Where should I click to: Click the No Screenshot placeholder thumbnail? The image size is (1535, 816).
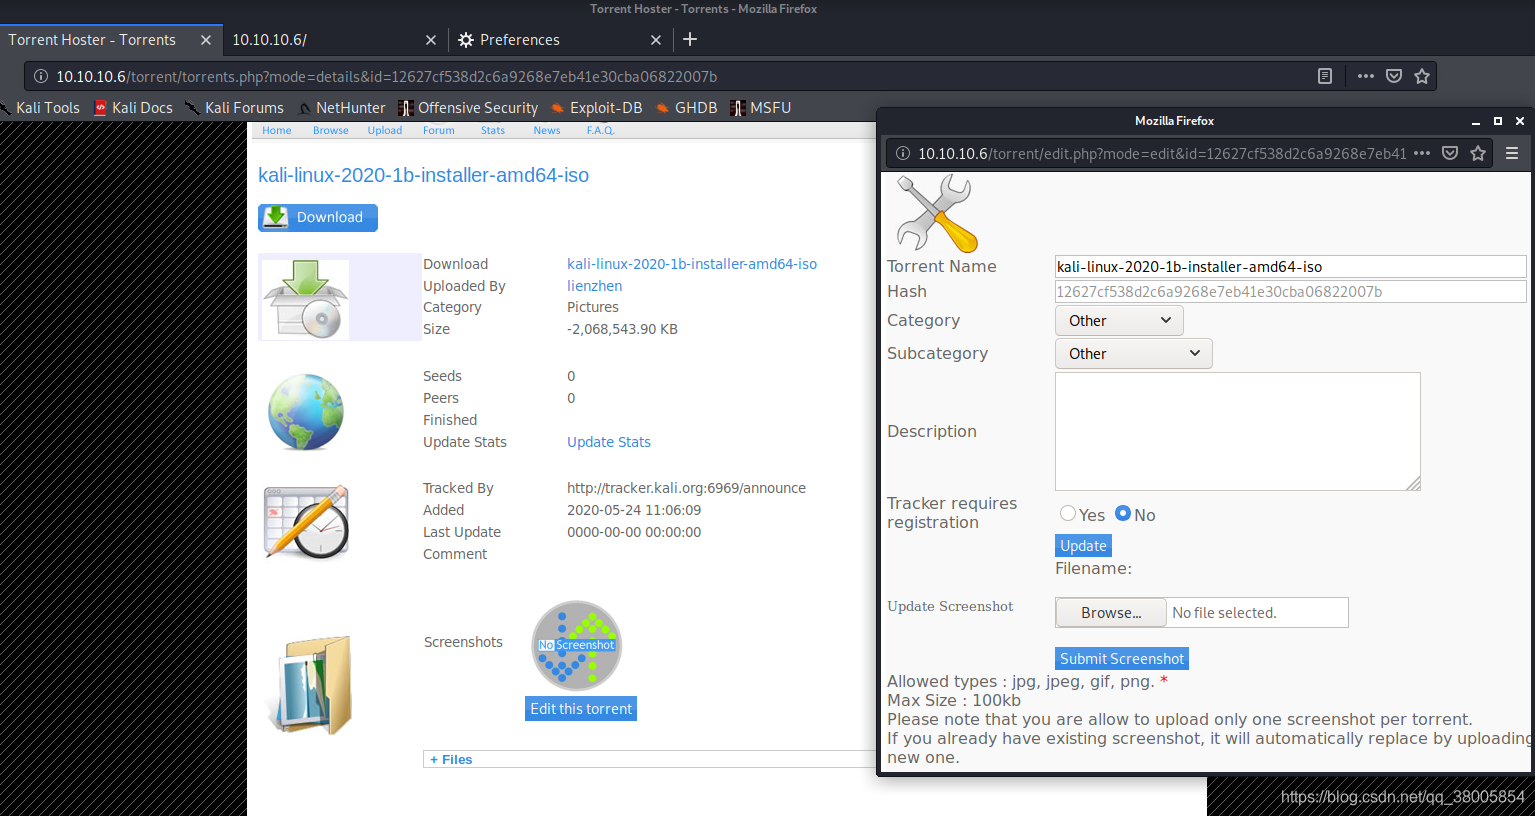click(577, 645)
